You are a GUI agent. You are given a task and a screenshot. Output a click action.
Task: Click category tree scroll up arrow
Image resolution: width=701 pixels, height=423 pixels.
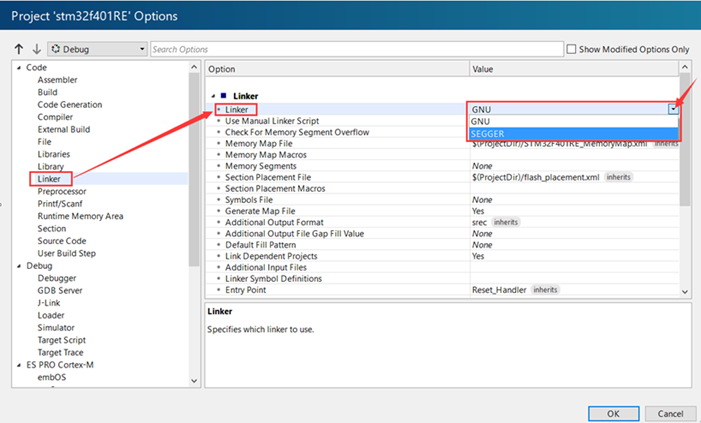coord(194,67)
